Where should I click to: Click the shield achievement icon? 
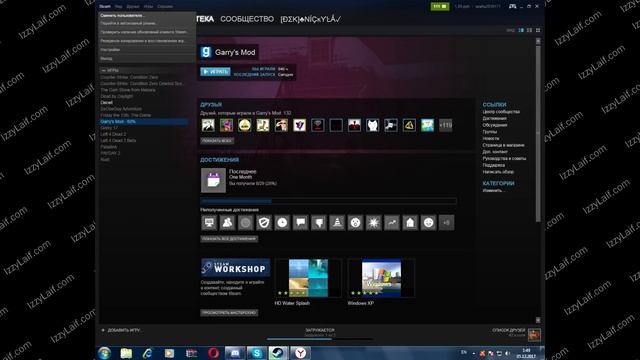click(264, 223)
